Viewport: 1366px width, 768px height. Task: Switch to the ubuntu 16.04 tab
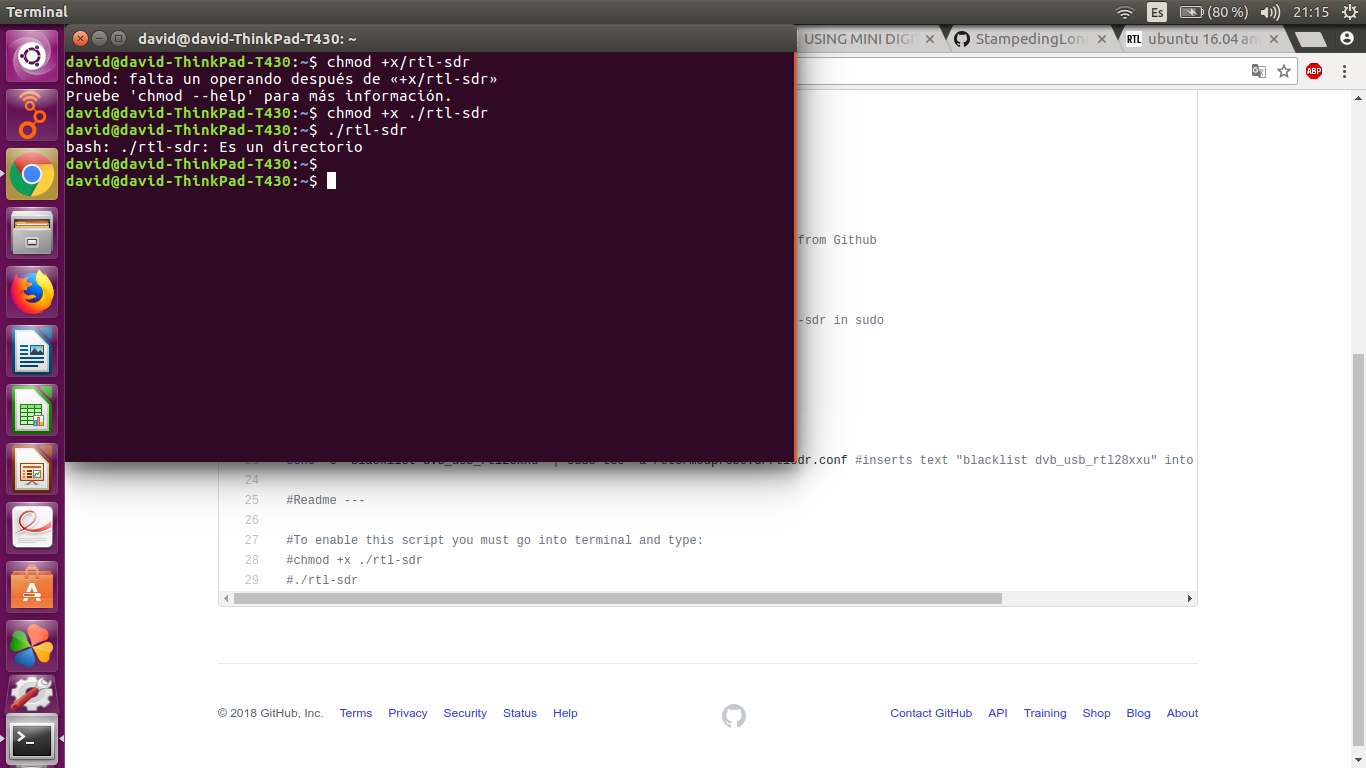(1205, 38)
